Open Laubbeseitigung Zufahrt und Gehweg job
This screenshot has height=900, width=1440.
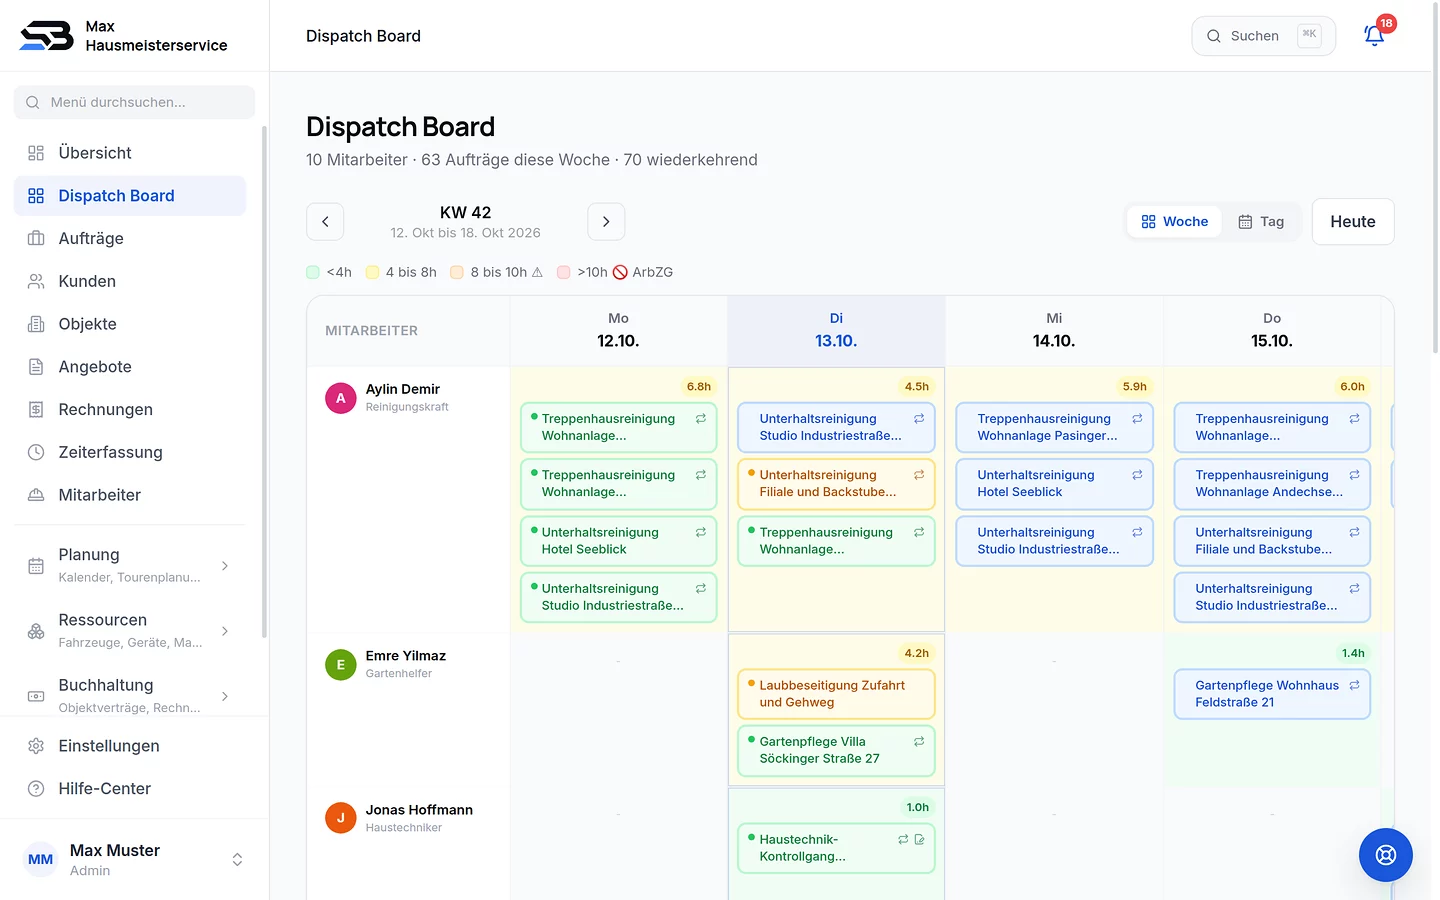(836, 694)
